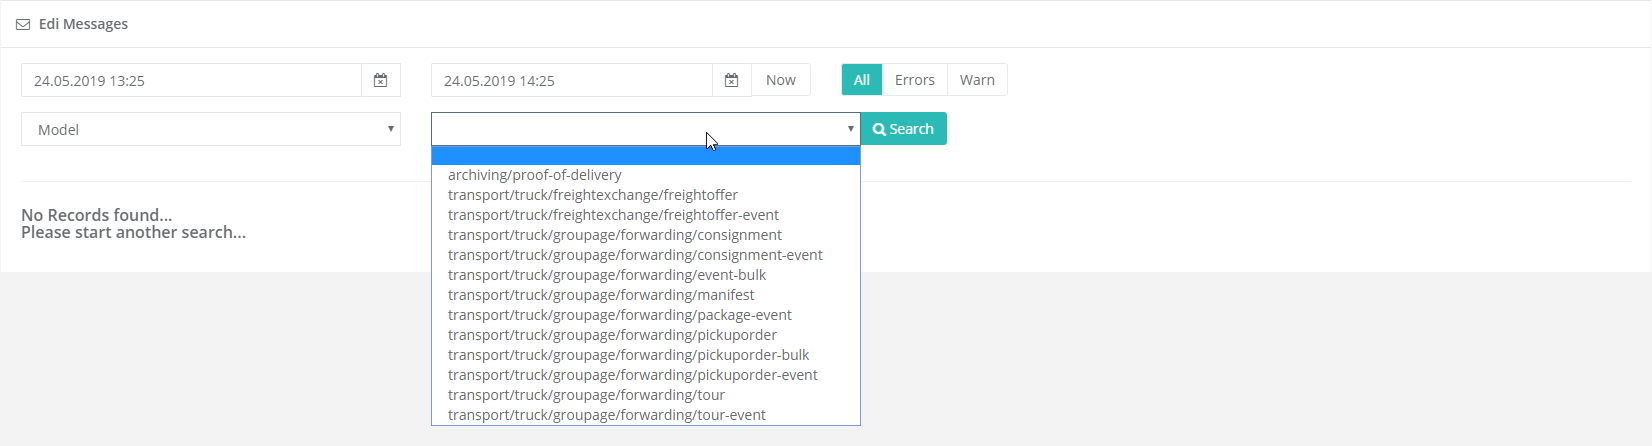Pick forwarding/consignment from the list

tap(614, 235)
